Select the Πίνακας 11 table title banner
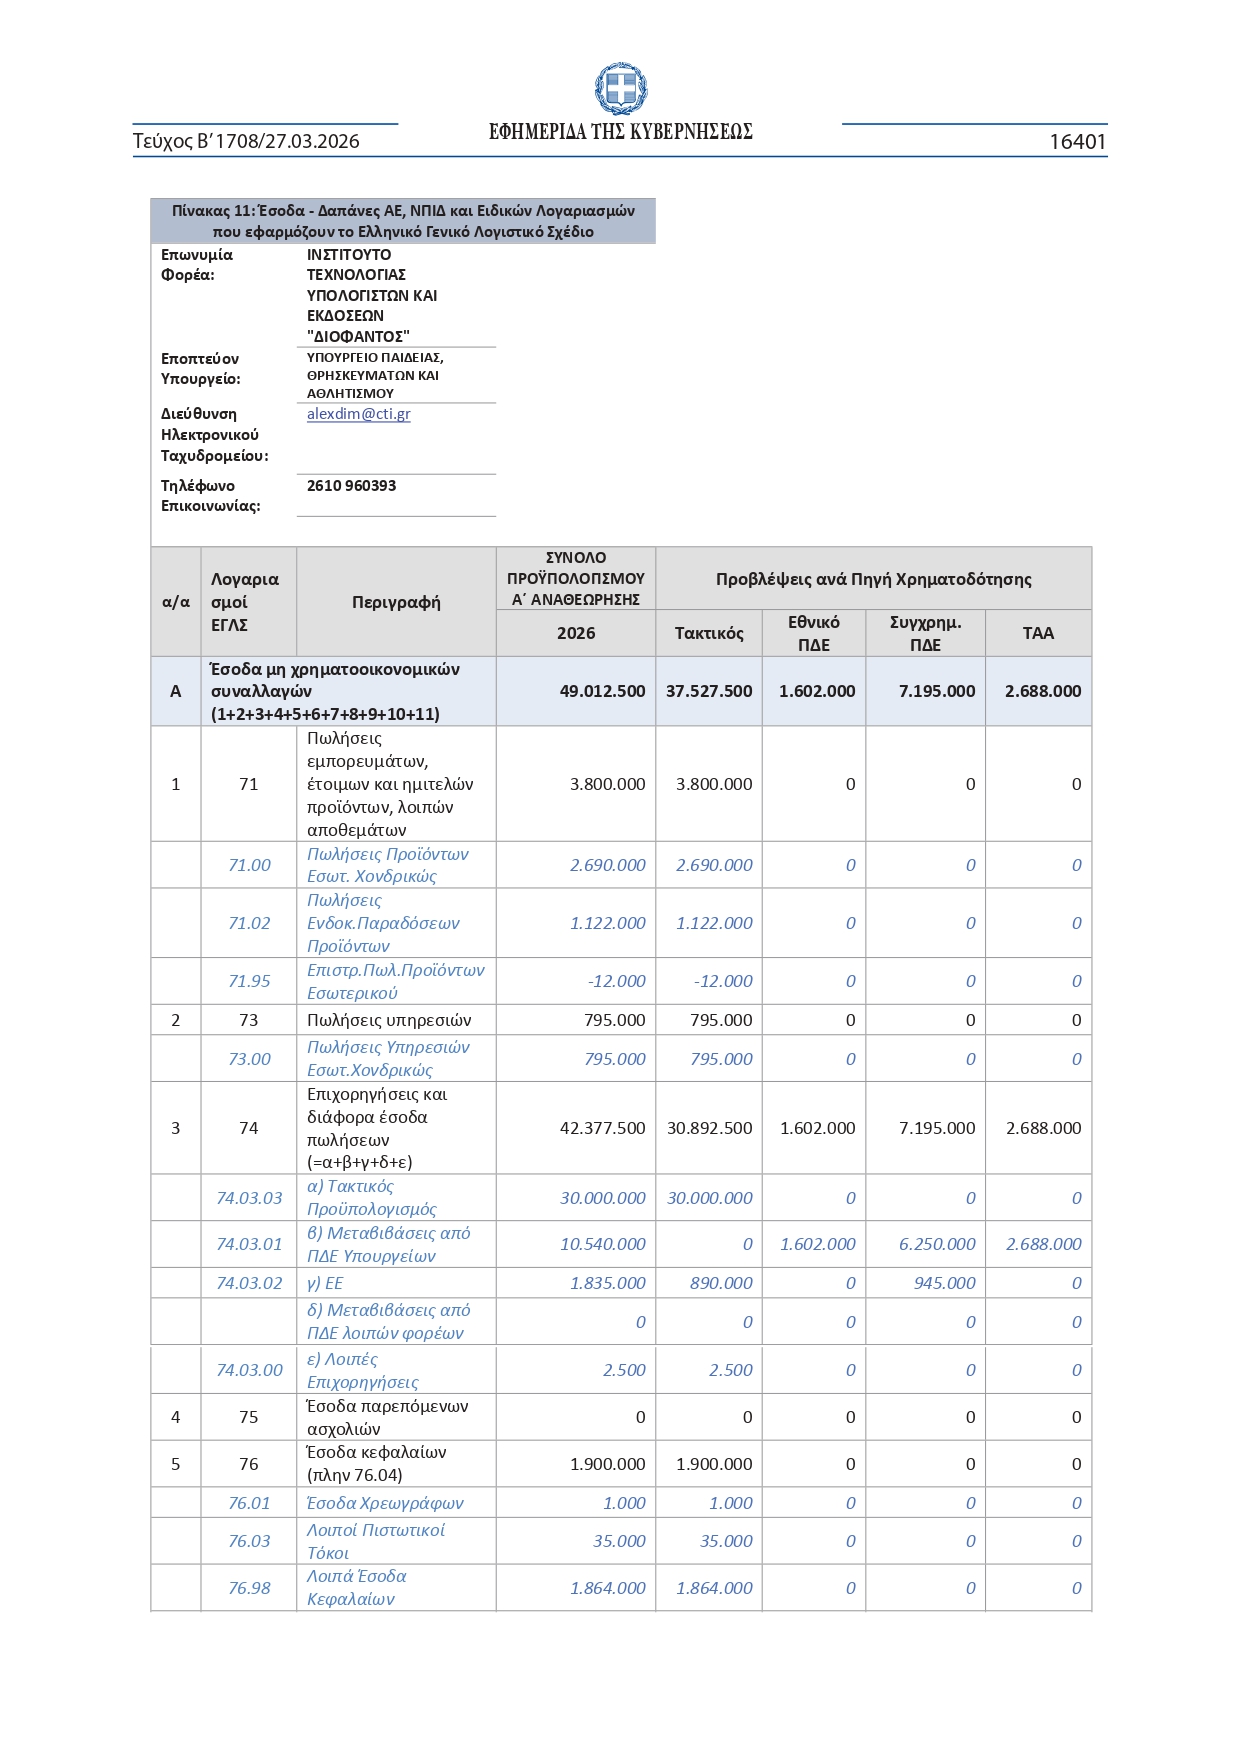The width and height of the screenshot is (1241, 1754). click(x=403, y=221)
